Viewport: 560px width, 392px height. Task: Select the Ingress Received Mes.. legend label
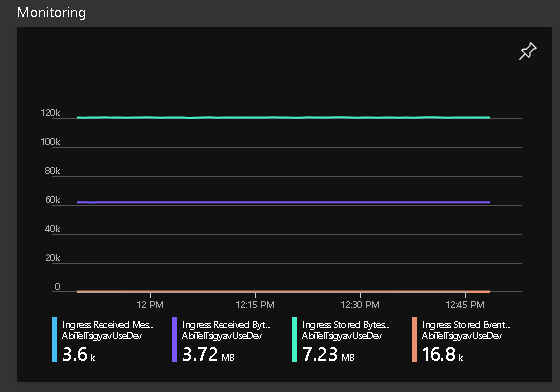pos(108,325)
